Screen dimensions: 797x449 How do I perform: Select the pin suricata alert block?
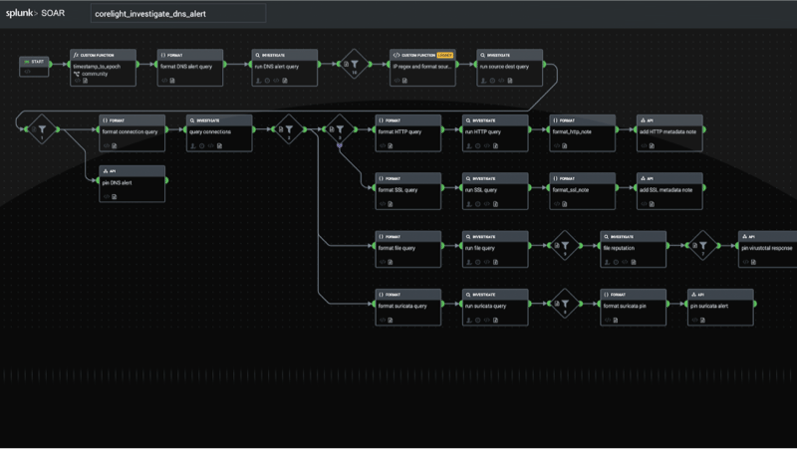(x=720, y=307)
